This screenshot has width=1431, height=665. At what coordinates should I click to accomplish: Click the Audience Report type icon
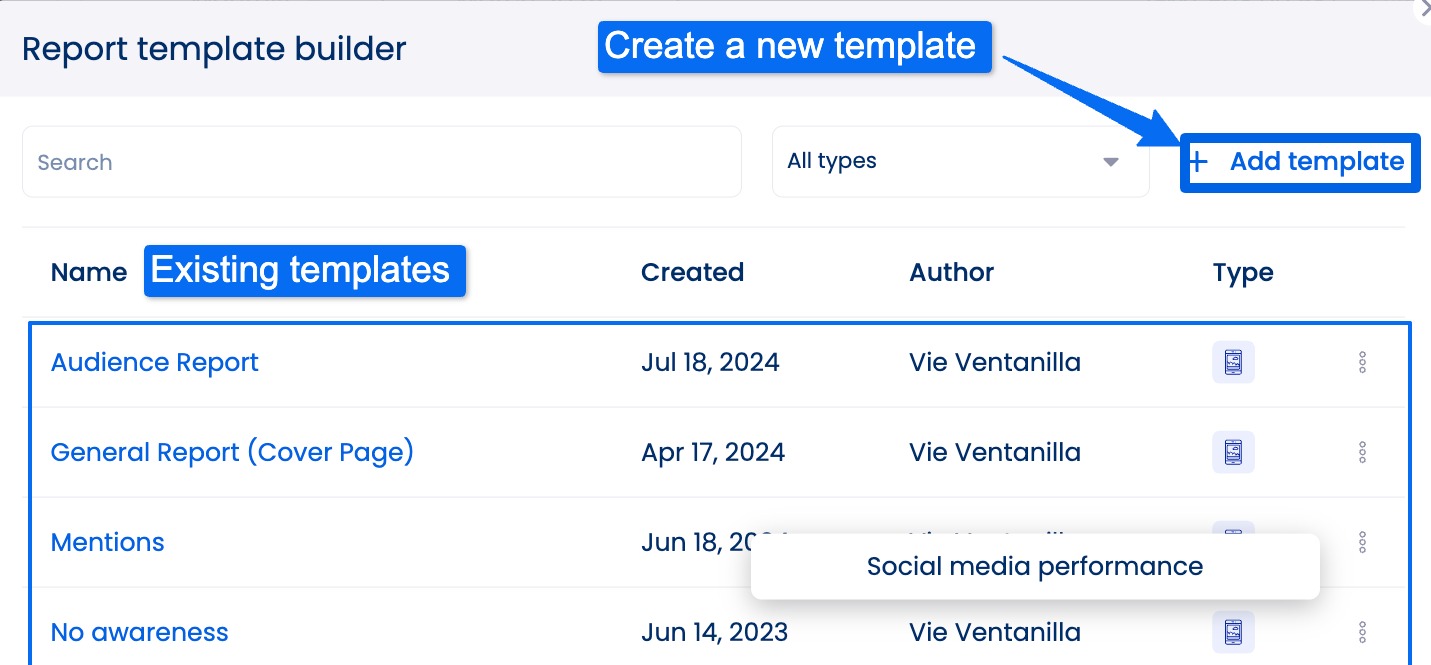1233,362
